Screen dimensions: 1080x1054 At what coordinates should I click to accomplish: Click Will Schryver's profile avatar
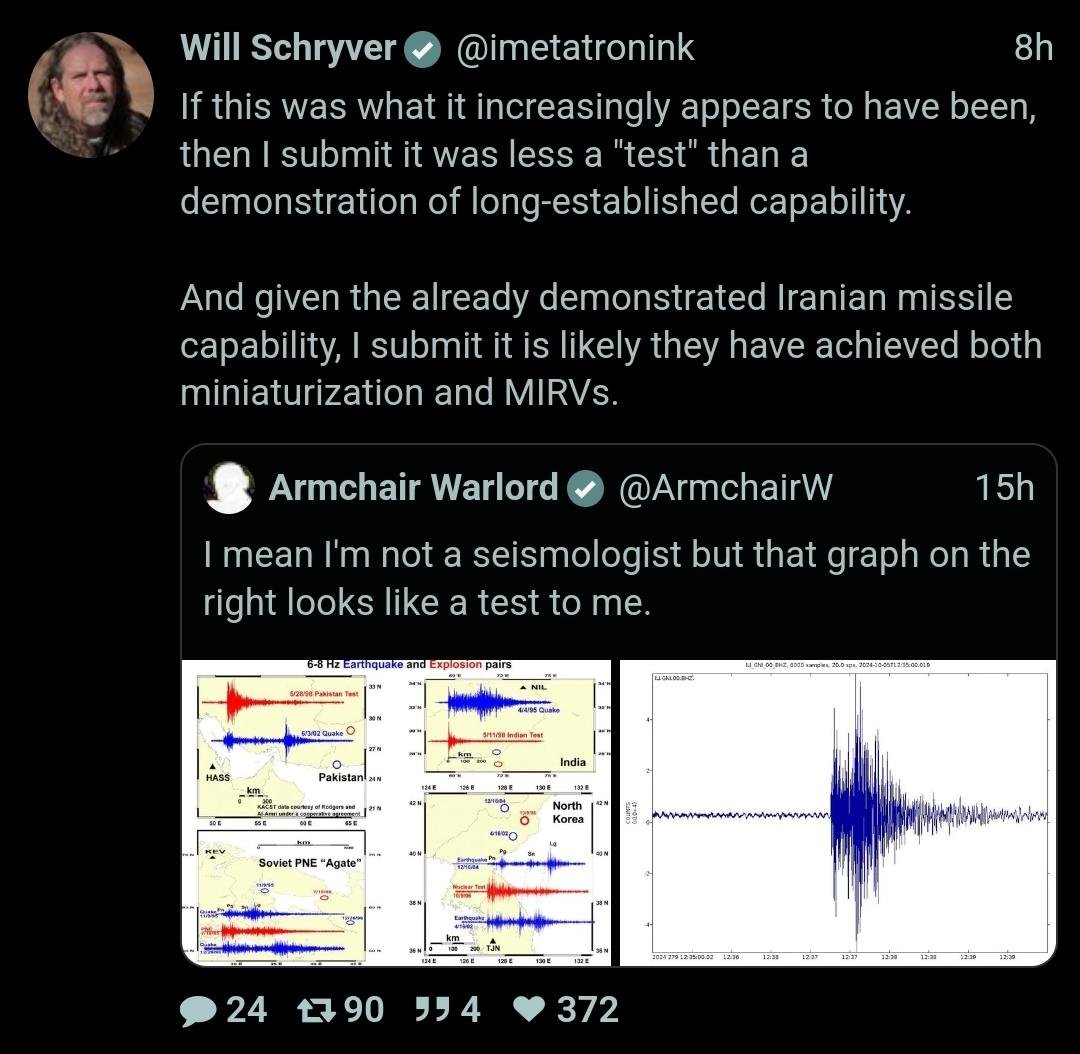point(90,95)
